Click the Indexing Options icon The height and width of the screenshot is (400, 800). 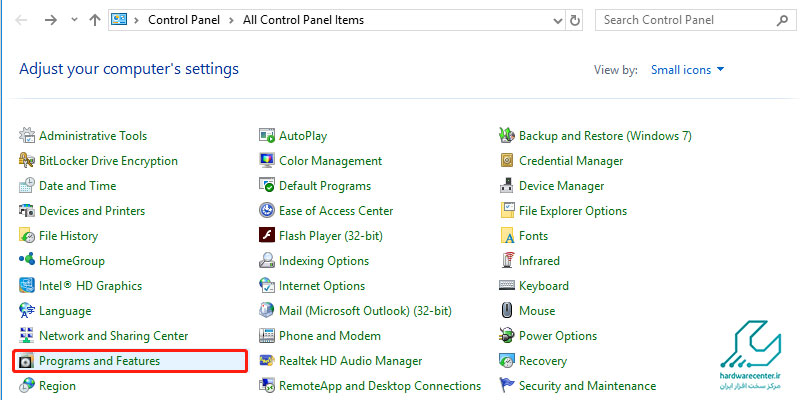pyautogui.click(x=267, y=261)
